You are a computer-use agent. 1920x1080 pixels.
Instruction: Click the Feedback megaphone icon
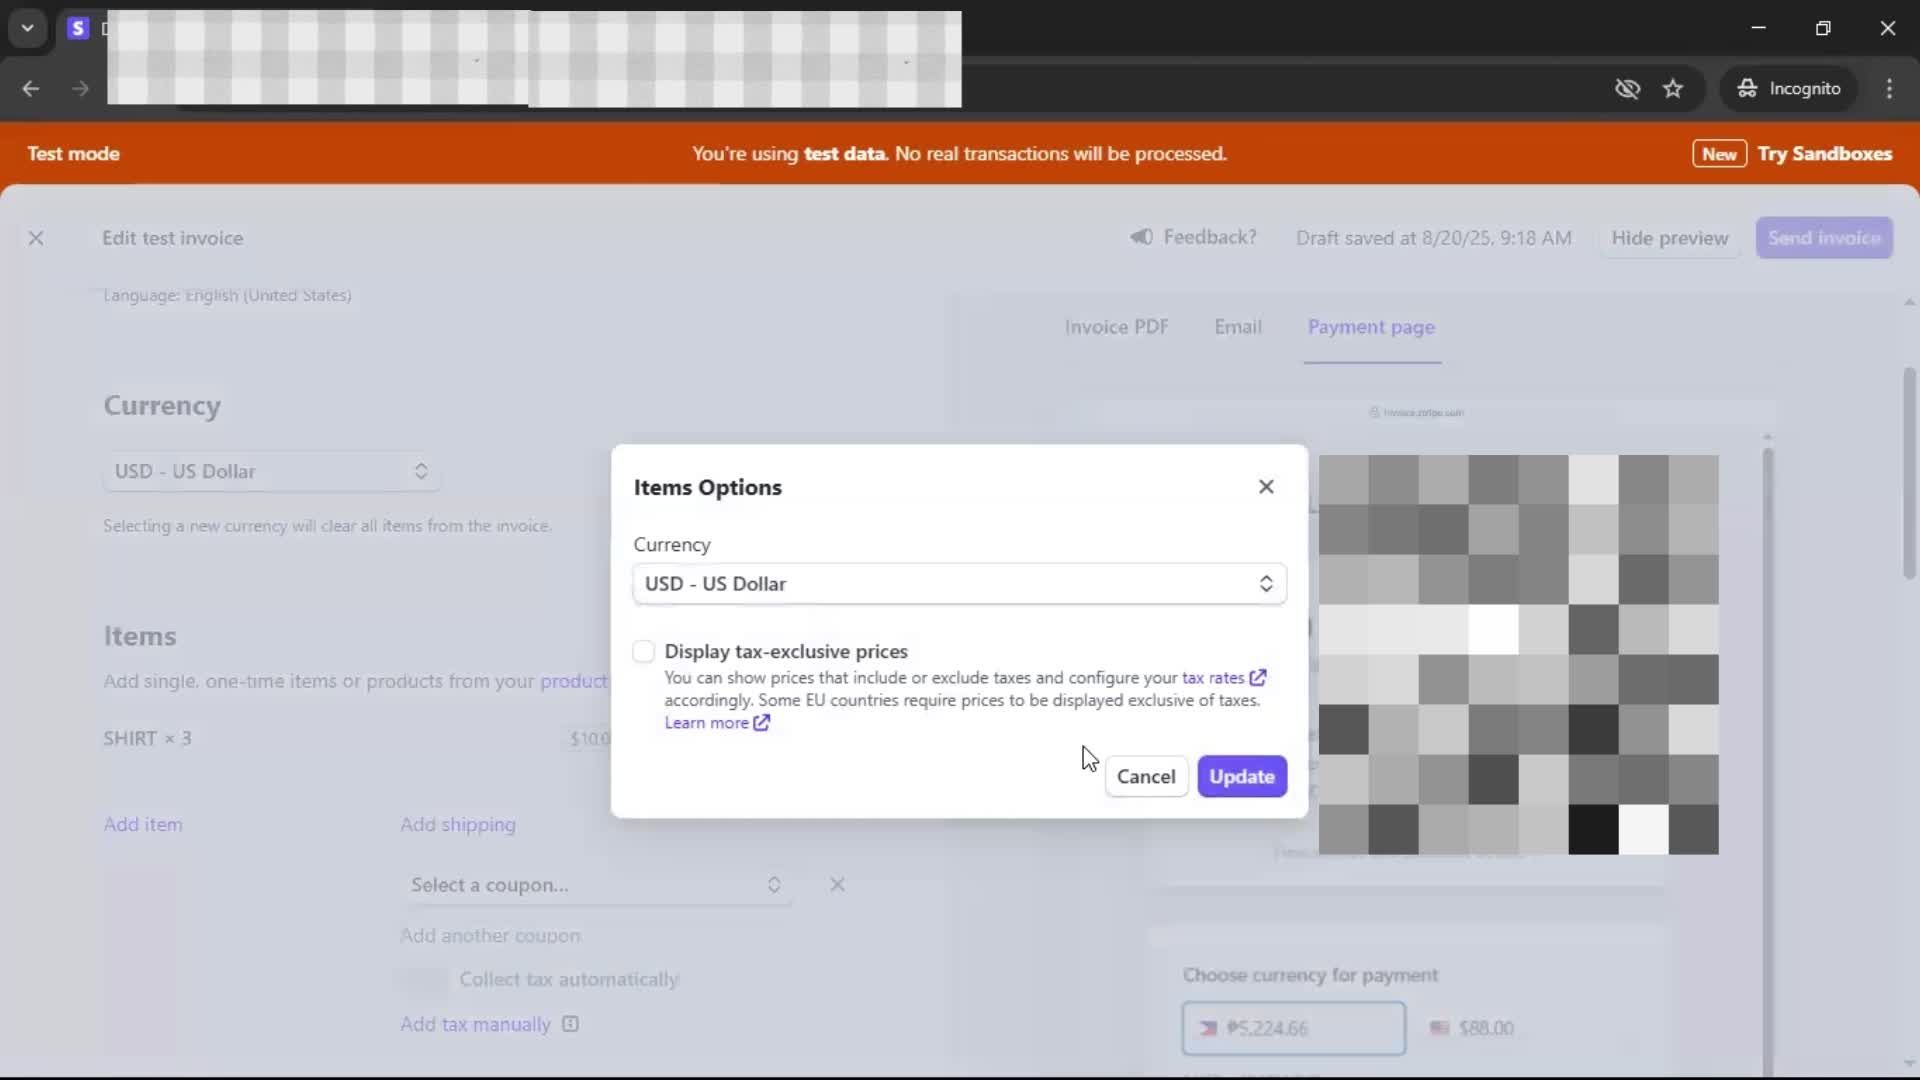1141,237
